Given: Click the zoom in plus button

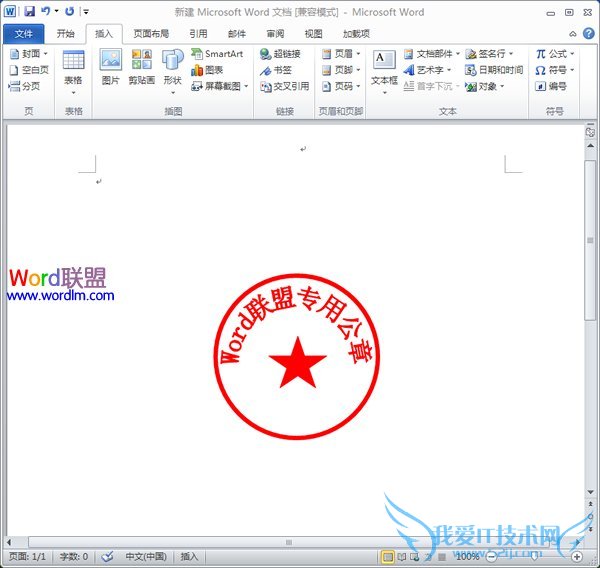Looking at the screenshot, I should tap(577, 556).
